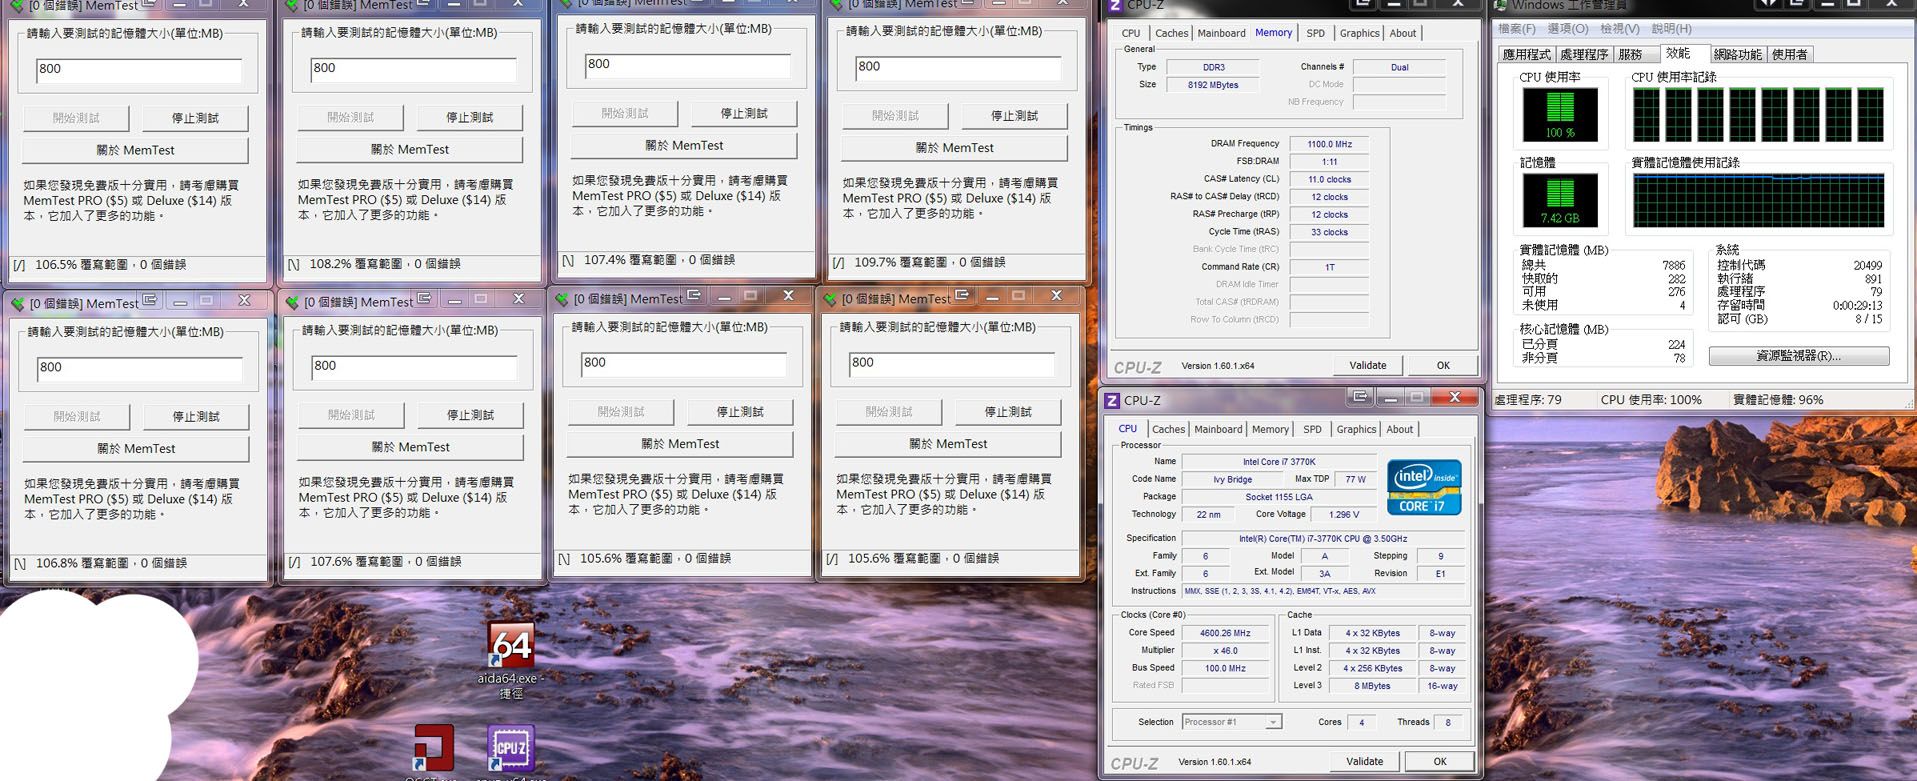1917x781 pixels.
Task: Click extra title-bar icon in 106.8% MemTest window
Action: tap(150, 300)
